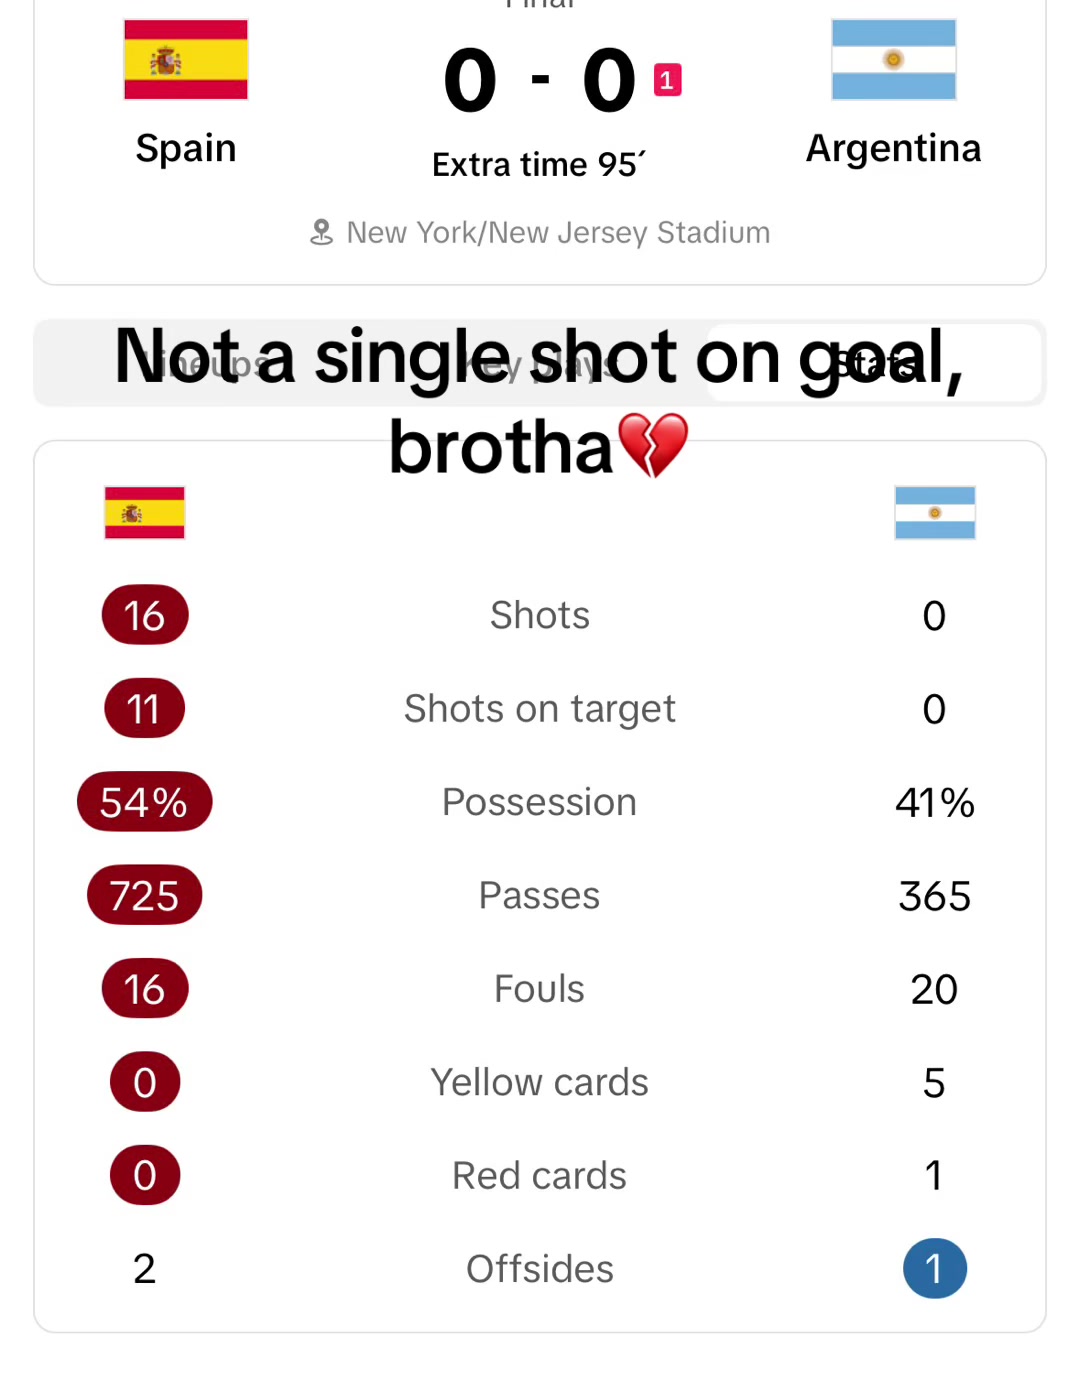Tap the Yellow cards stat row label

tap(540, 1082)
